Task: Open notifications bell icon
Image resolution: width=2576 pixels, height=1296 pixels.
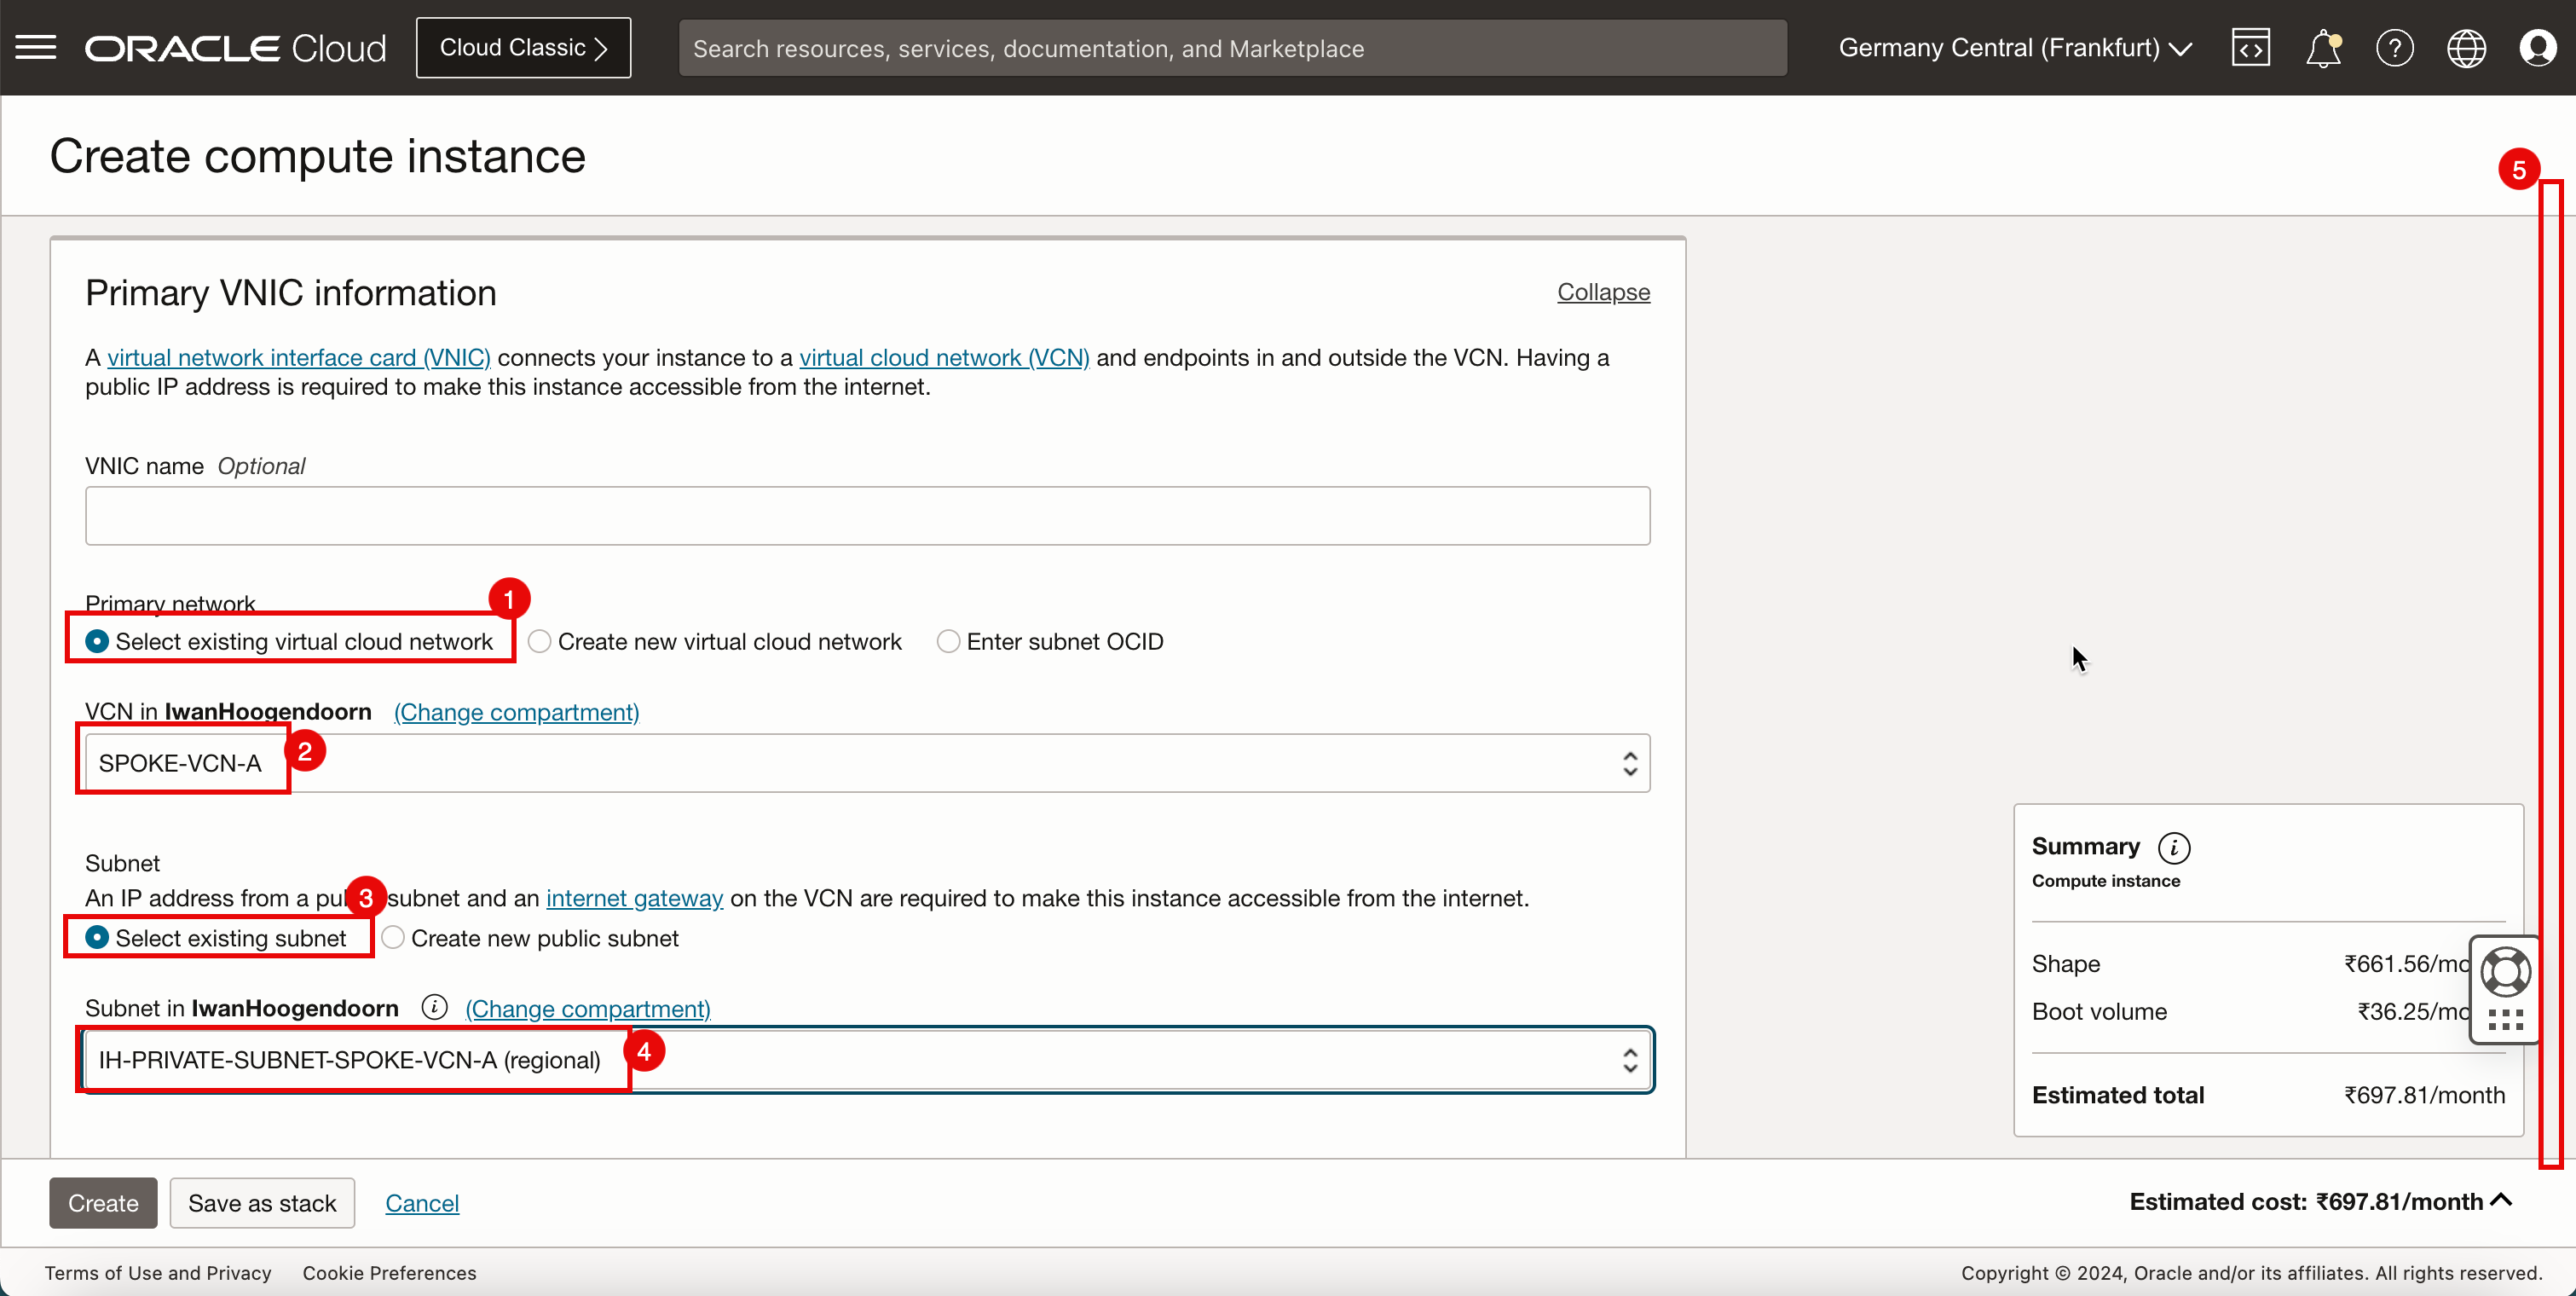Action: pyautogui.click(x=2321, y=48)
